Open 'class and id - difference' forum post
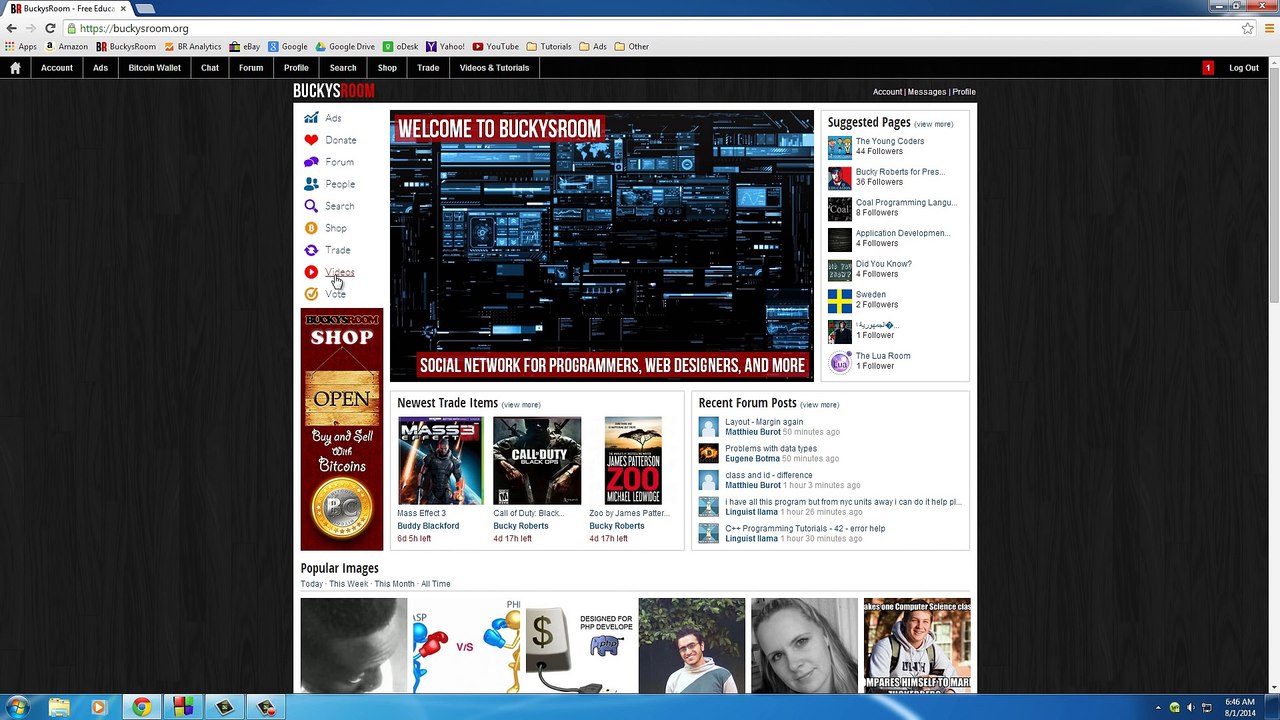Screen dimensions: 1280x720 [769, 476]
